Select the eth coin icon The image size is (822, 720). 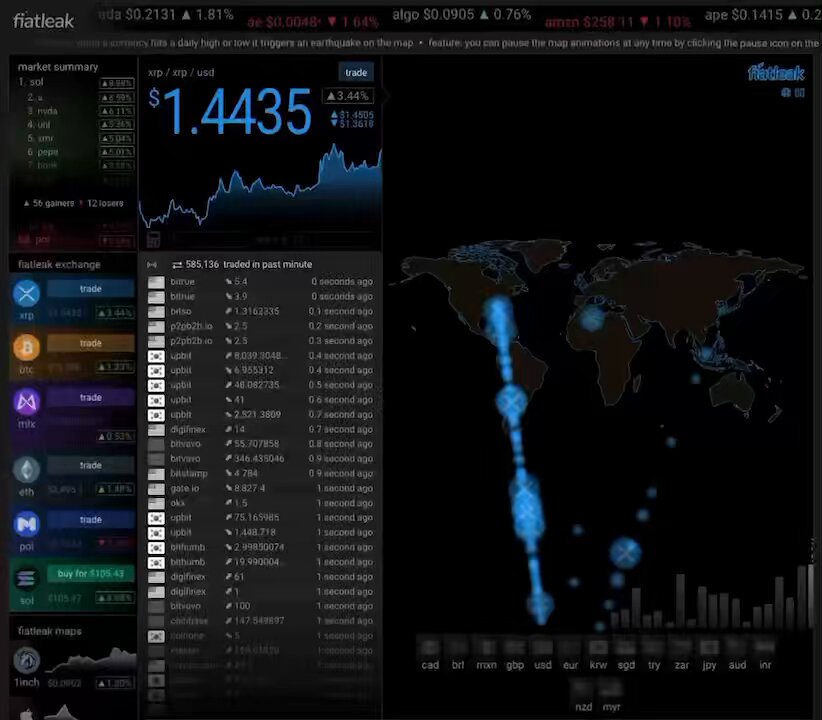tap(26, 470)
